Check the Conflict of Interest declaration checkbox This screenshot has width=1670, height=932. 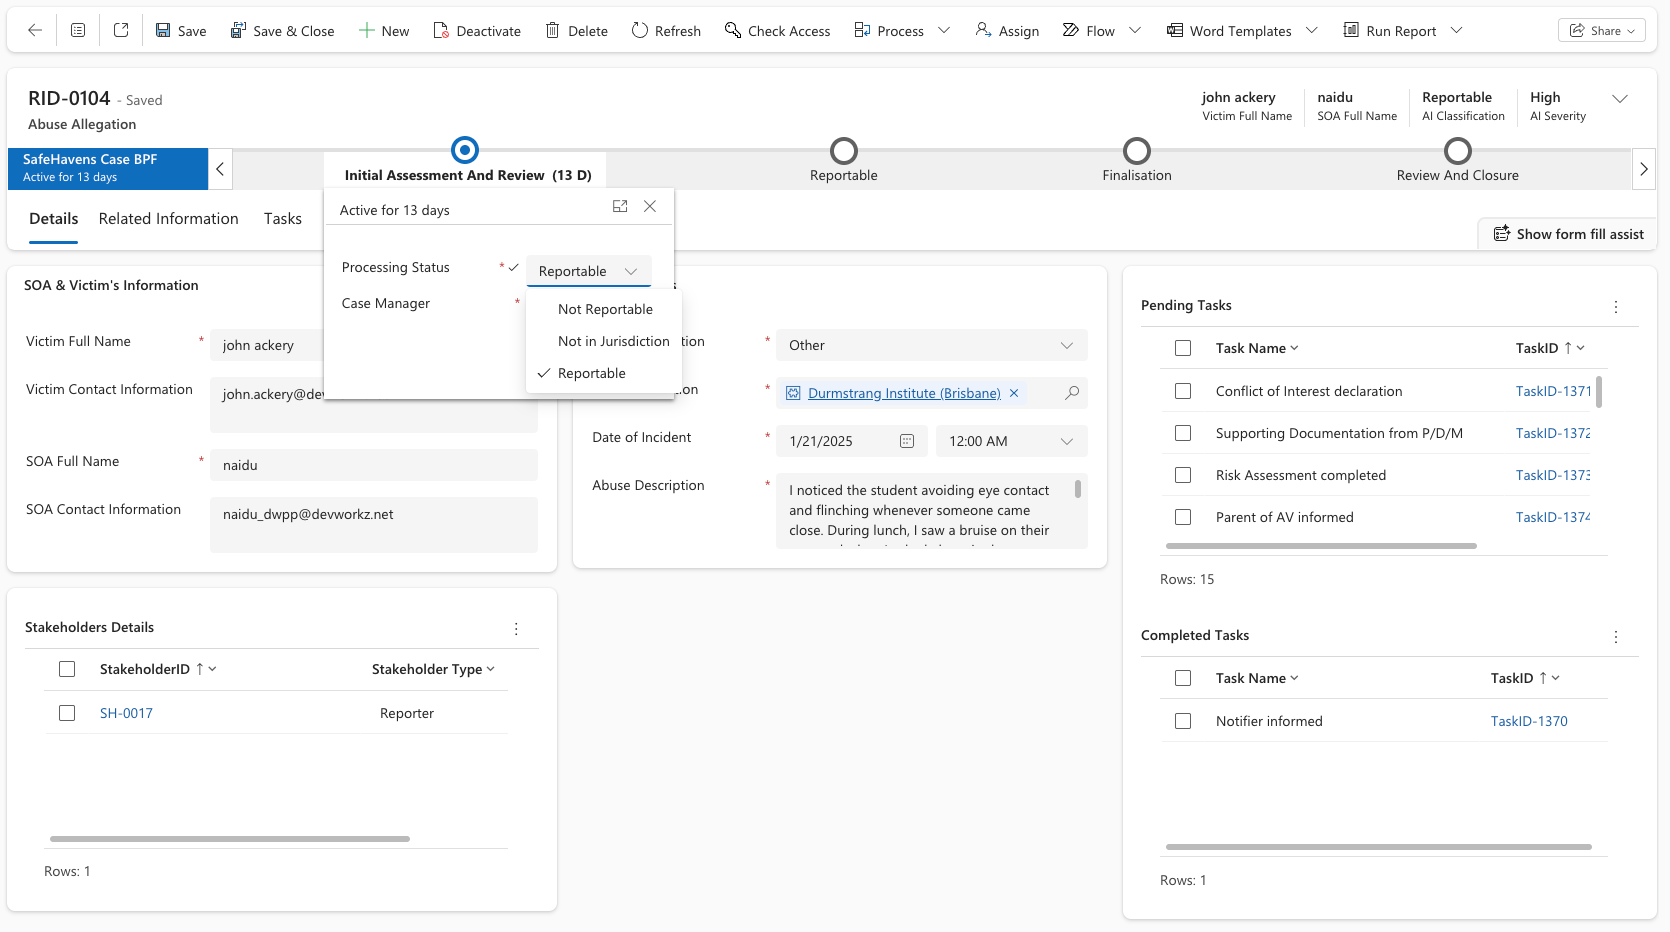(x=1183, y=391)
